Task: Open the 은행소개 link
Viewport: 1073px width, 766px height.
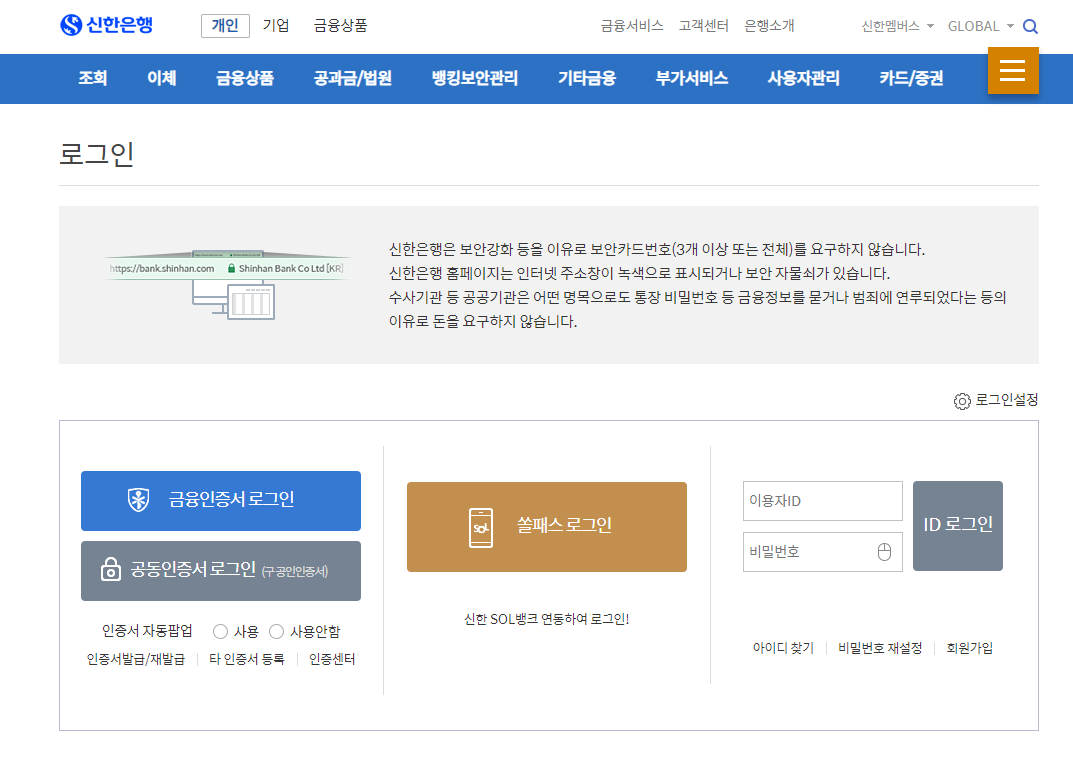Action: click(x=769, y=26)
